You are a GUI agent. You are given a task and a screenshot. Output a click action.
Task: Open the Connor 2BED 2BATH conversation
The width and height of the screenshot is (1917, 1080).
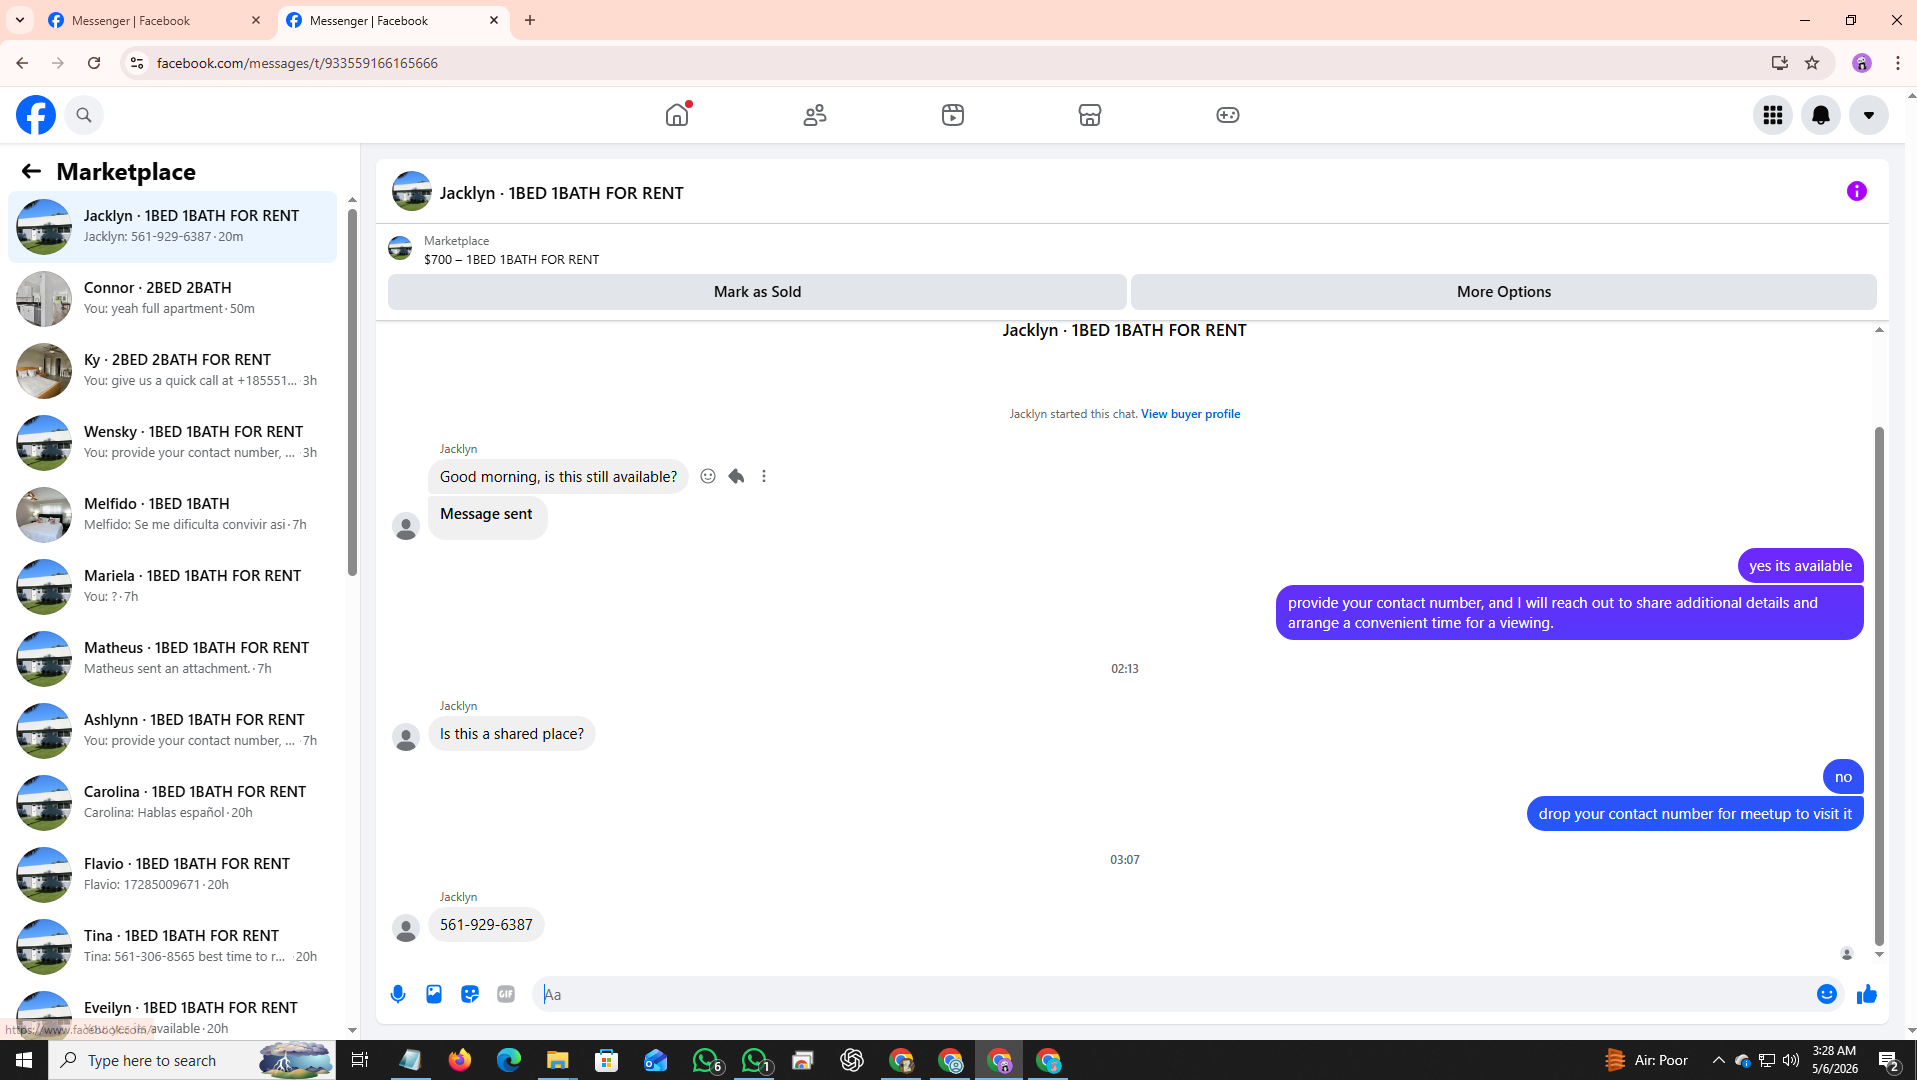pyautogui.click(x=172, y=299)
